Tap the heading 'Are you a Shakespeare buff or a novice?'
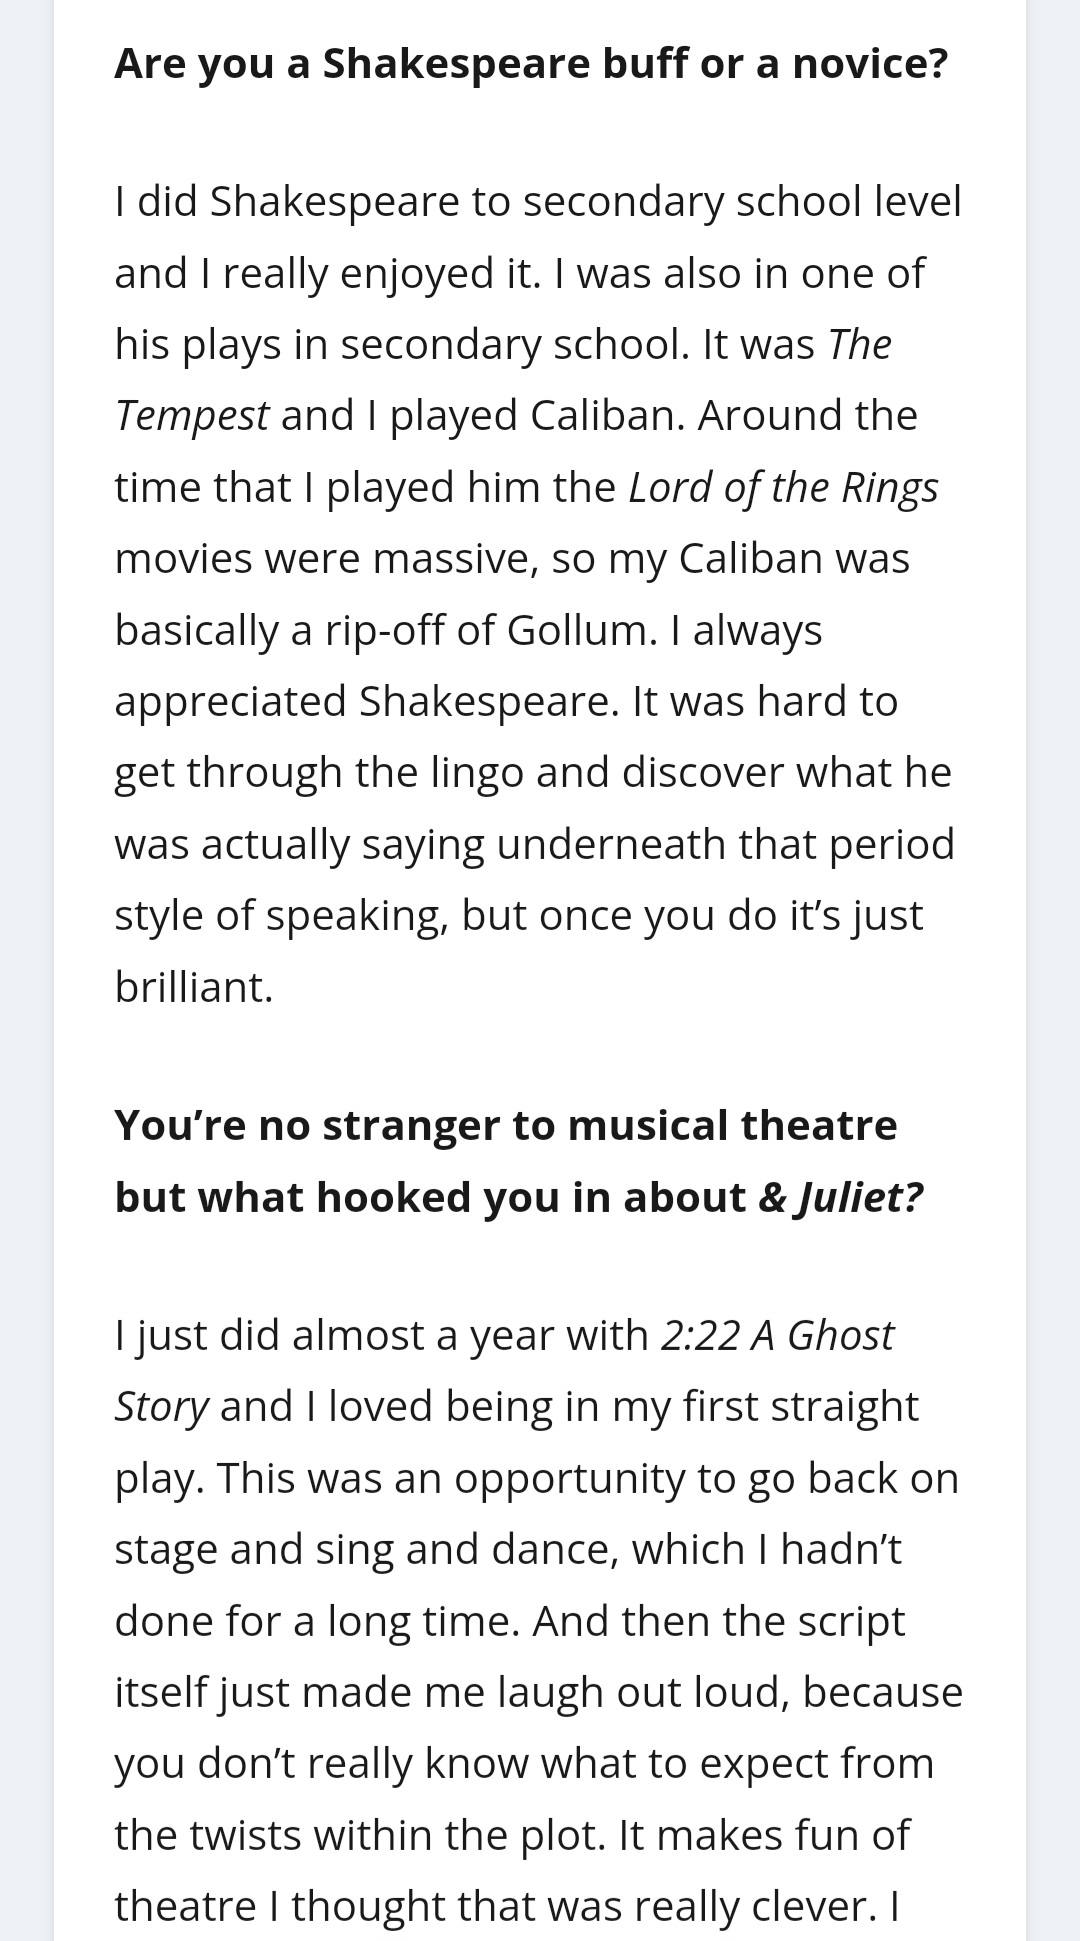The image size is (1080, 1941). pos(531,64)
